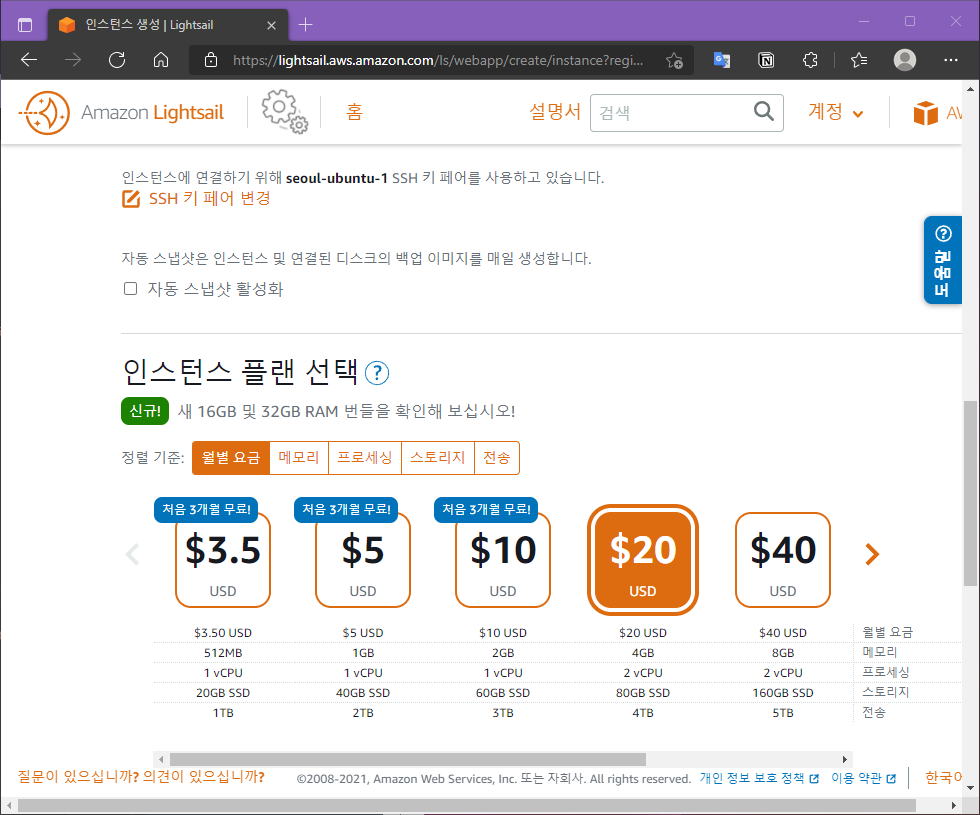Open the 설명서 link

coord(555,112)
